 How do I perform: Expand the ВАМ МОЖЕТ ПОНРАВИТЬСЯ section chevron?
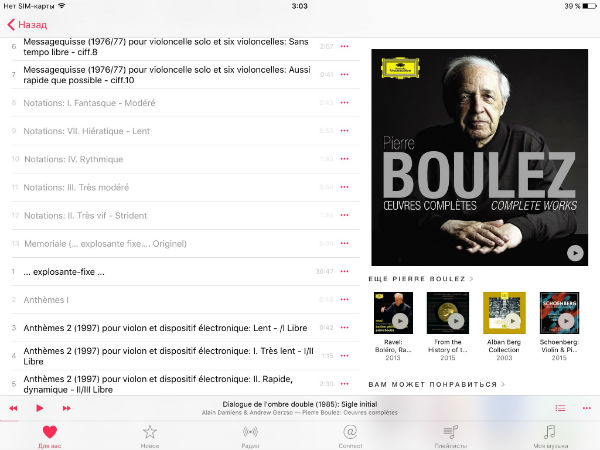tap(503, 384)
